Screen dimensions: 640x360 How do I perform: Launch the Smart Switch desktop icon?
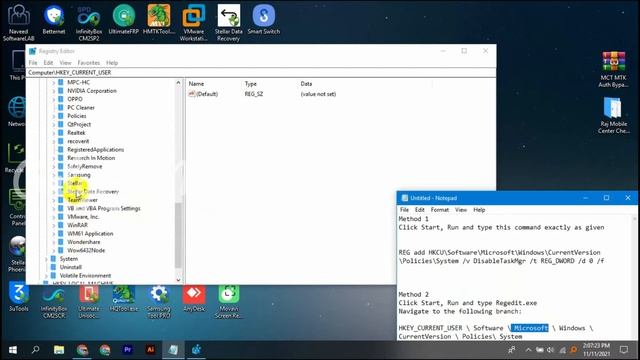point(264,20)
